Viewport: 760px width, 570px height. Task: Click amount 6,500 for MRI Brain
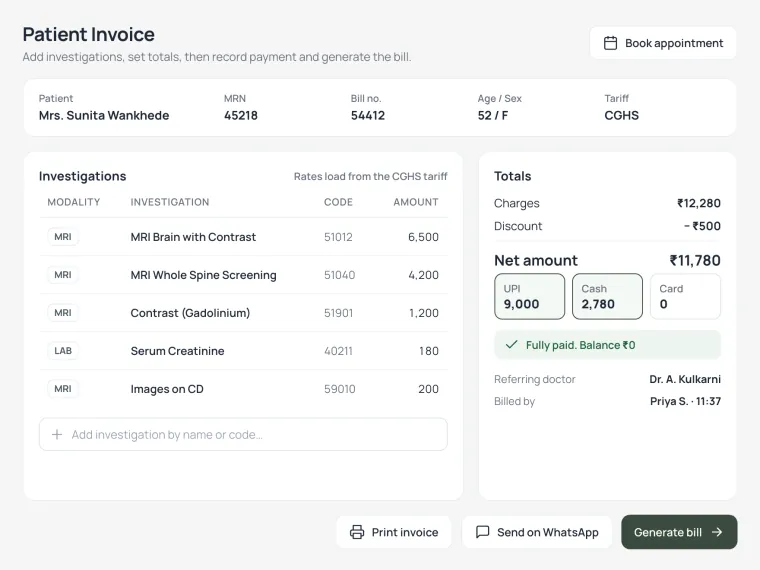click(423, 237)
